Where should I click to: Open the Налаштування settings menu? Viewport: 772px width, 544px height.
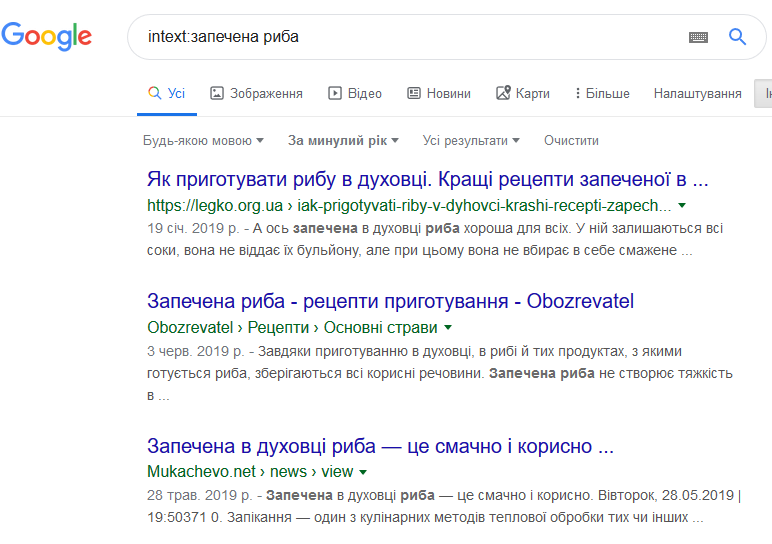pos(697,94)
